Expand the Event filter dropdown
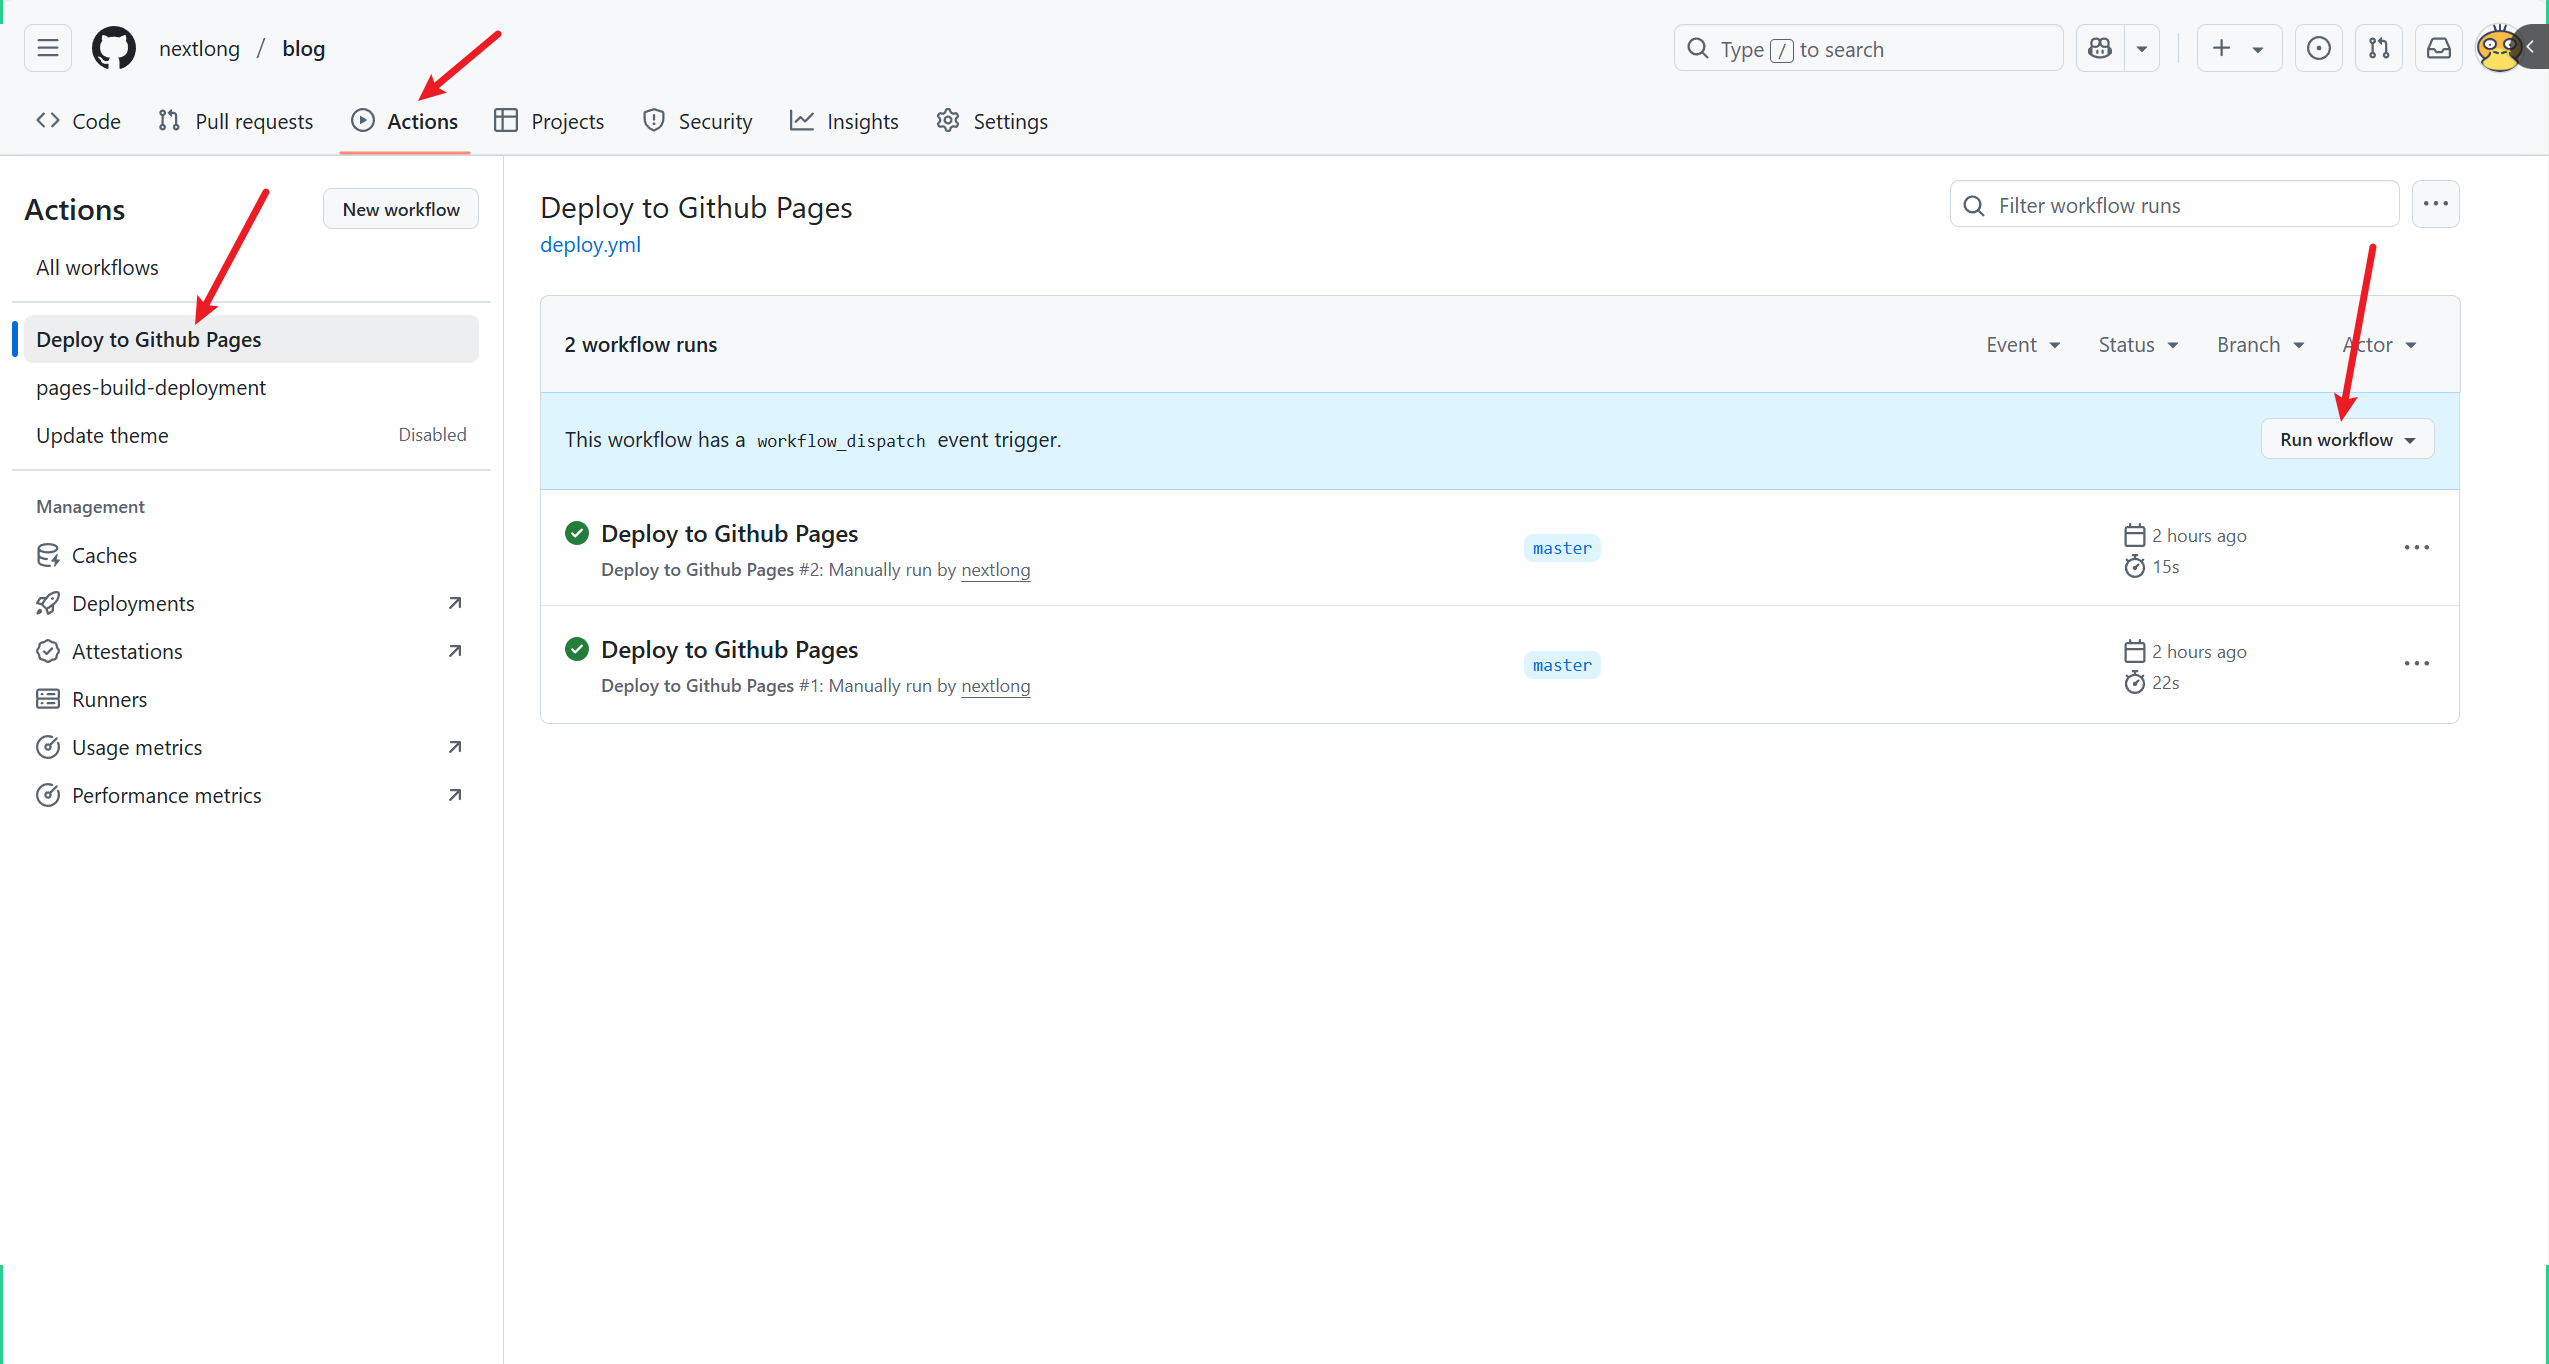The height and width of the screenshot is (1364, 2549). click(x=2022, y=345)
